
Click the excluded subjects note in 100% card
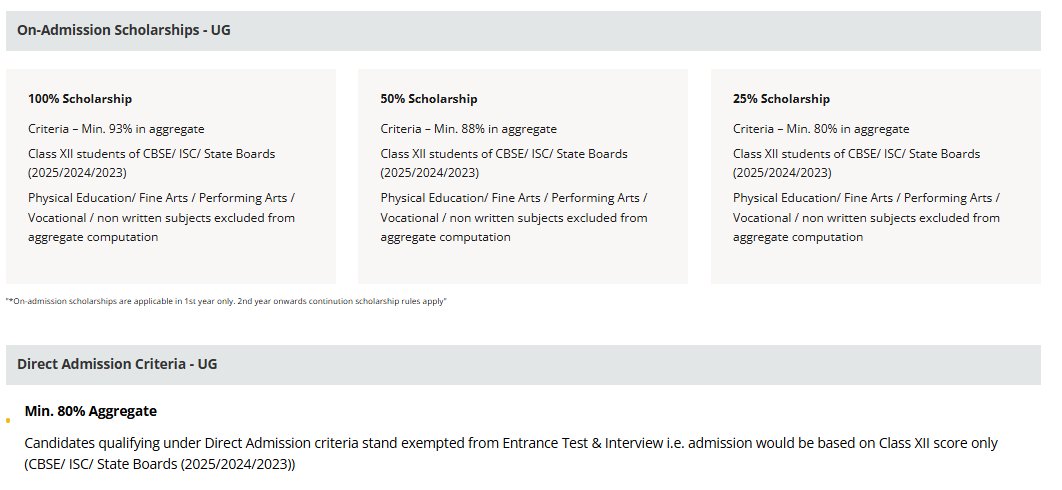click(x=162, y=218)
